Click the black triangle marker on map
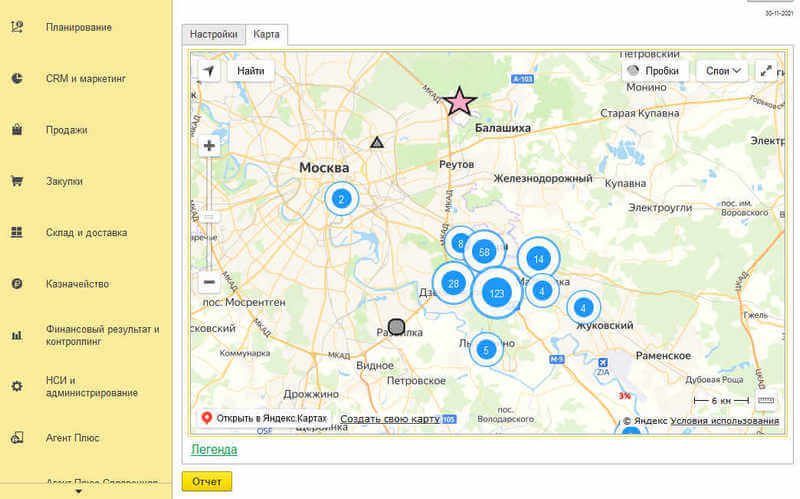Viewport: 800px width, 499px height. (377, 143)
